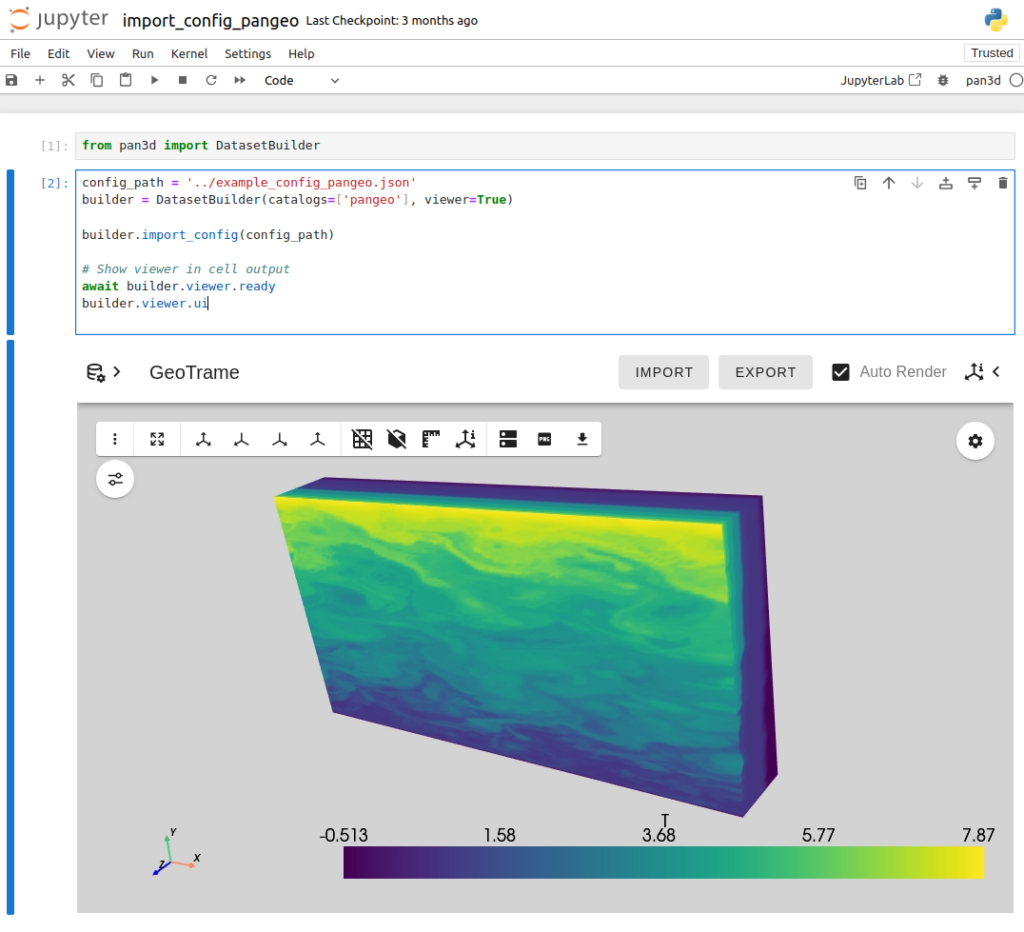Viewport: 1024px width, 932px height.
Task: Click the EXPORT button
Action: tap(765, 371)
